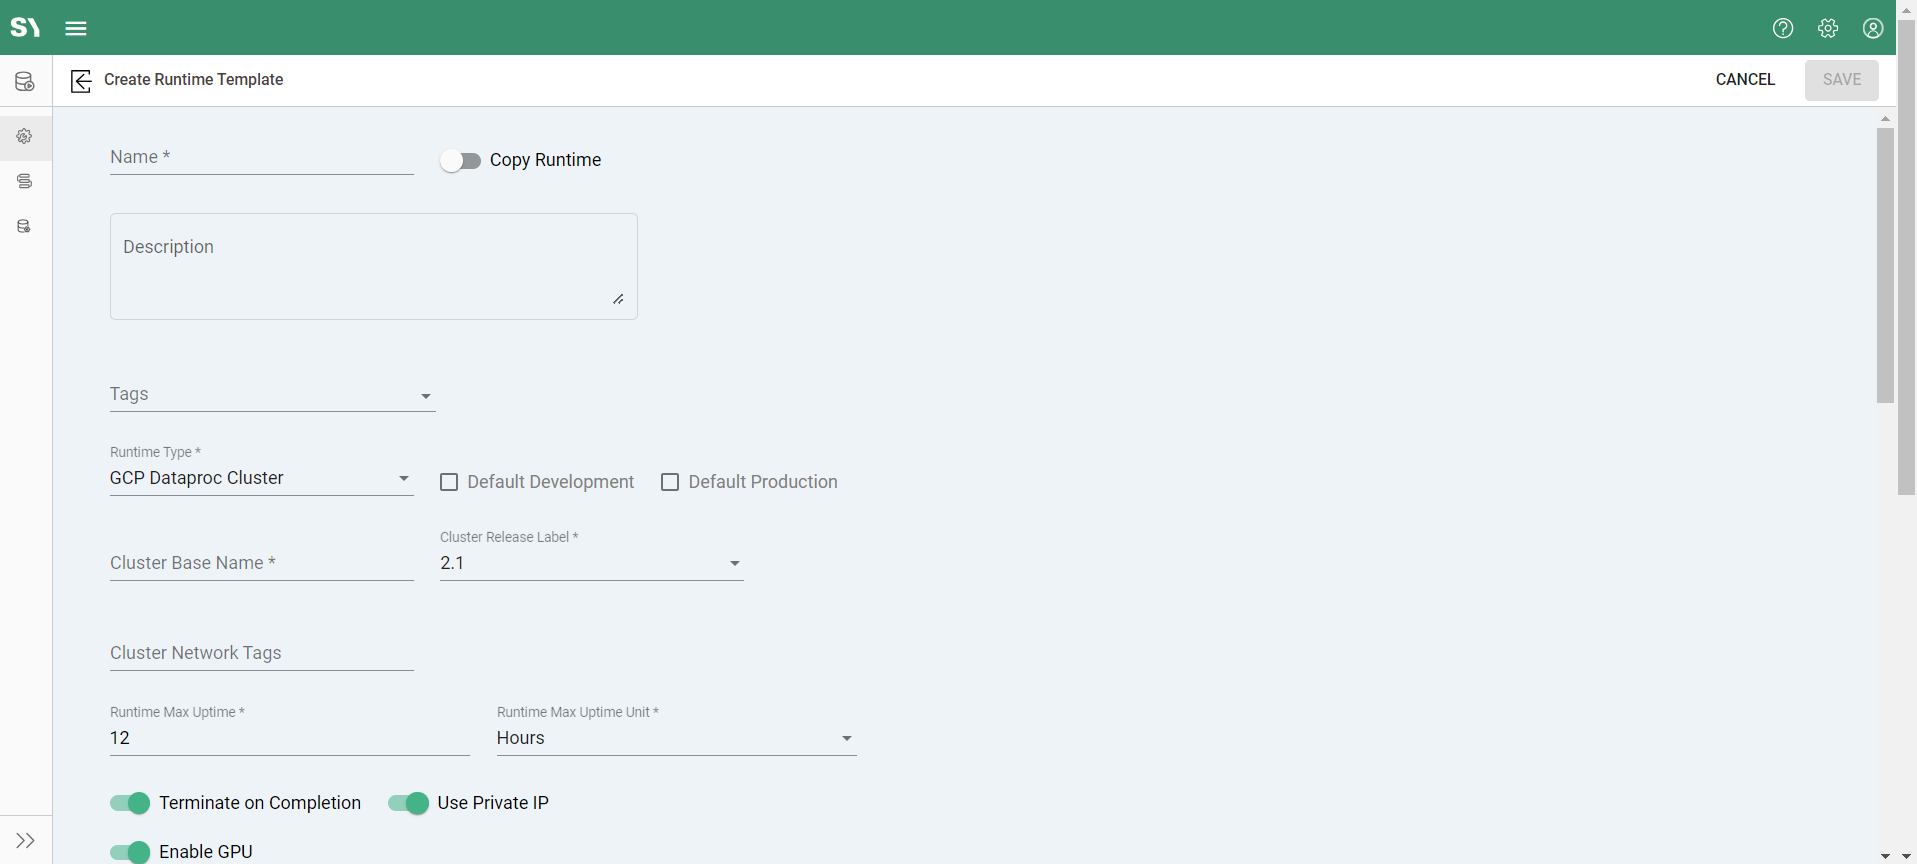Open the Tags dropdown
Viewport: 1917px width, 864px height.
point(272,395)
